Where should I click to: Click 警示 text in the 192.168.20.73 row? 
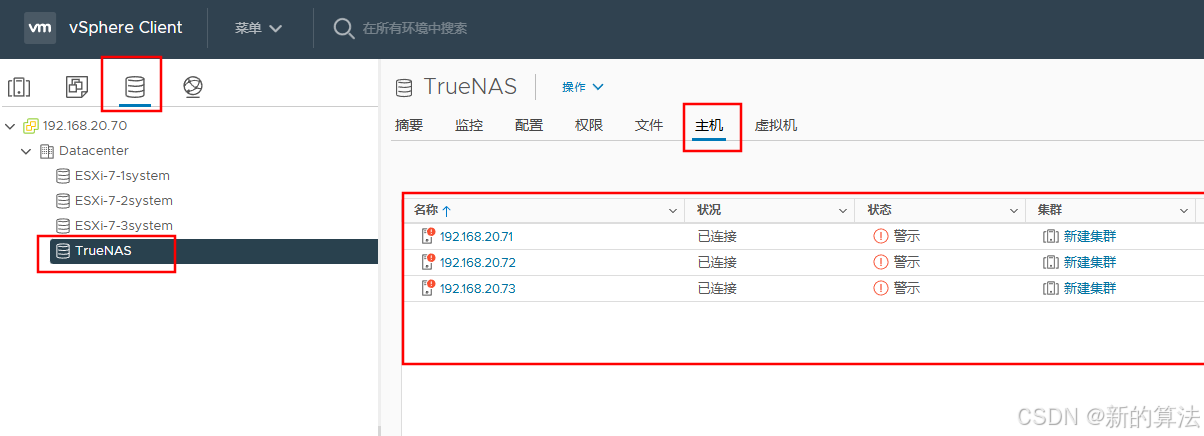(906, 288)
